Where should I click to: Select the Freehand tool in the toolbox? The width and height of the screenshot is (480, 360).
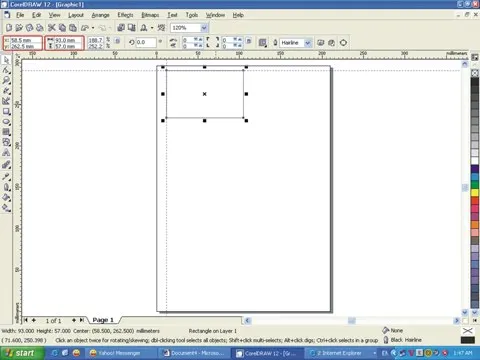click(6, 91)
